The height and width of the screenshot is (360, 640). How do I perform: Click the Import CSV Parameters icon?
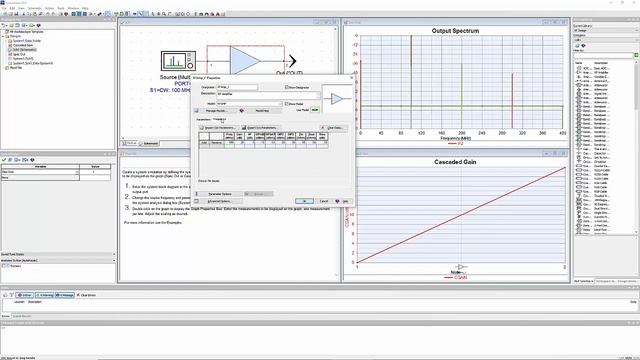click(201, 128)
